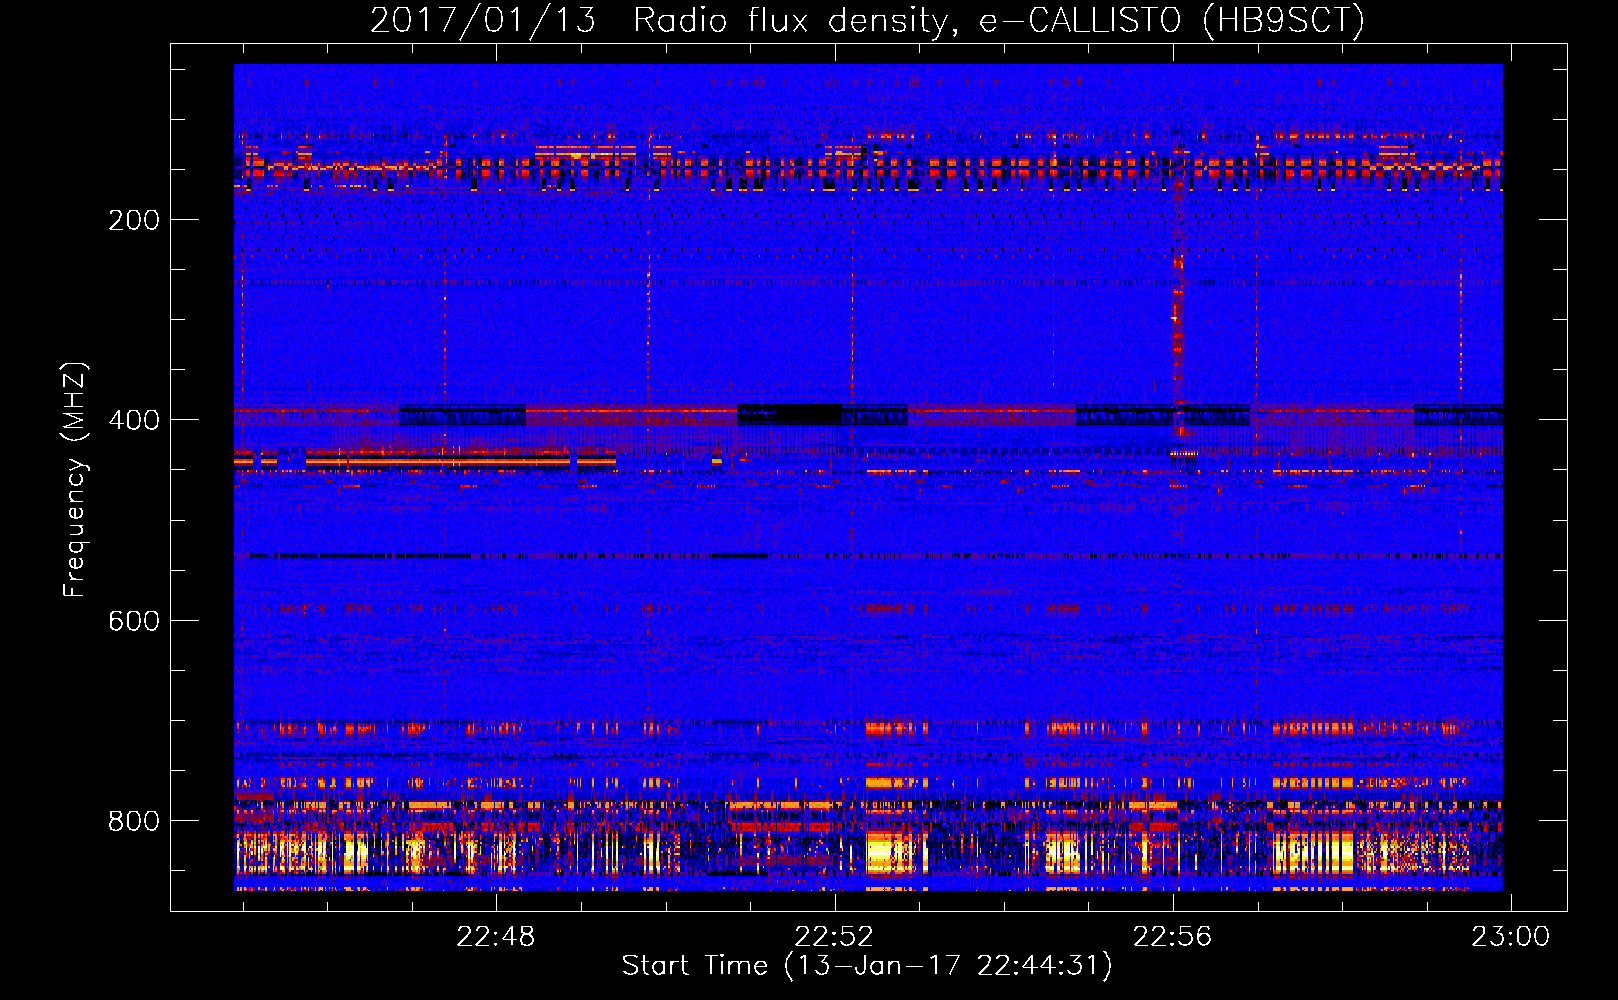The height and width of the screenshot is (1000, 1618).
Task: Select the Frequency (MHZ) axis title
Action: coord(75,479)
